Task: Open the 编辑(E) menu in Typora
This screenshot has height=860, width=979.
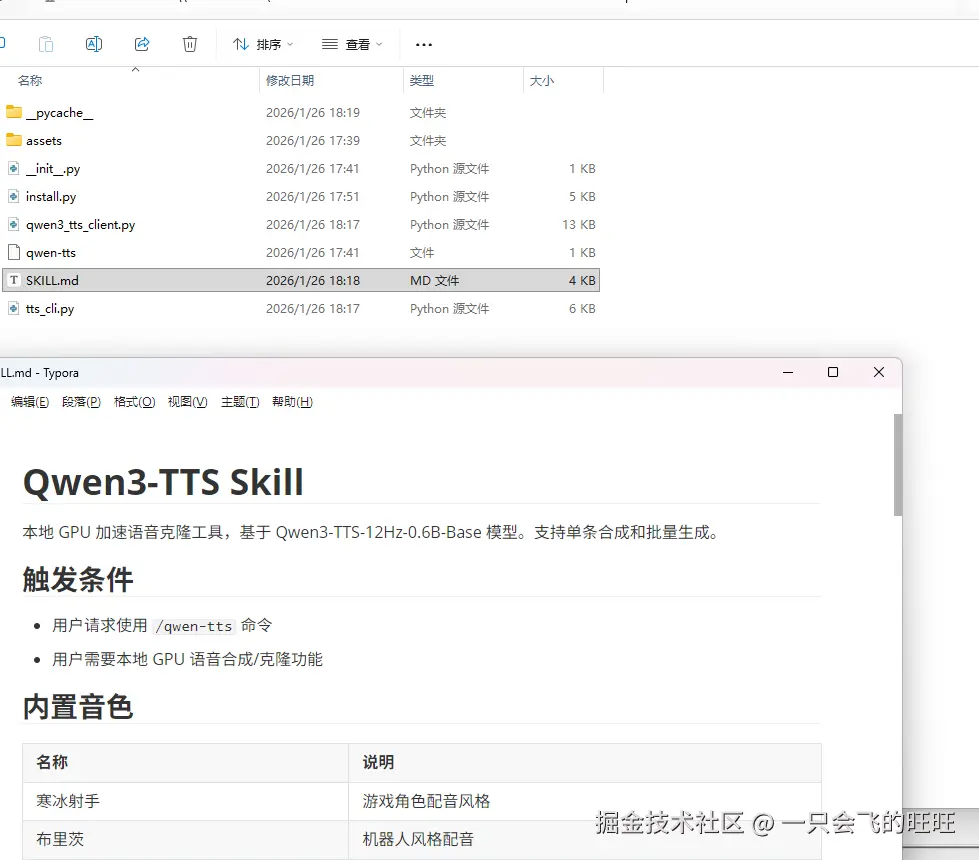Action: coord(30,402)
